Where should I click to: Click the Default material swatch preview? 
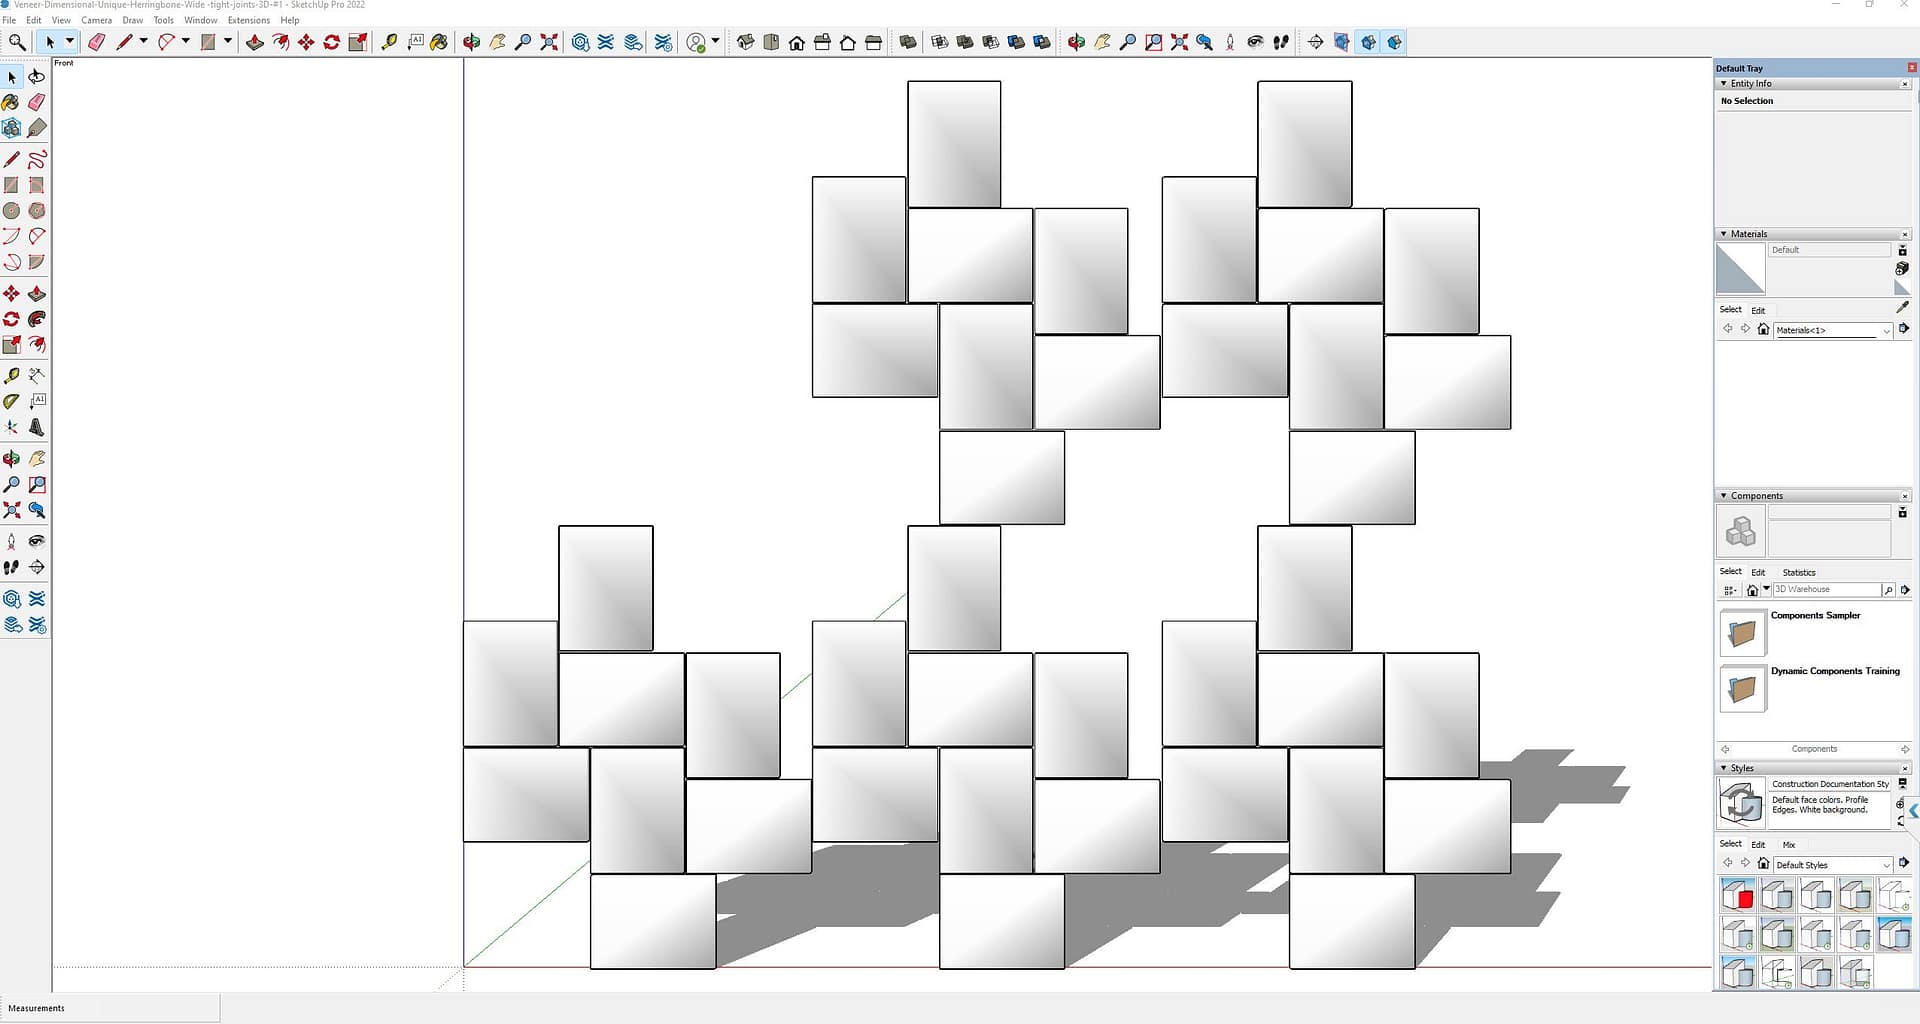pyautogui.click(x=1740, y=268)
